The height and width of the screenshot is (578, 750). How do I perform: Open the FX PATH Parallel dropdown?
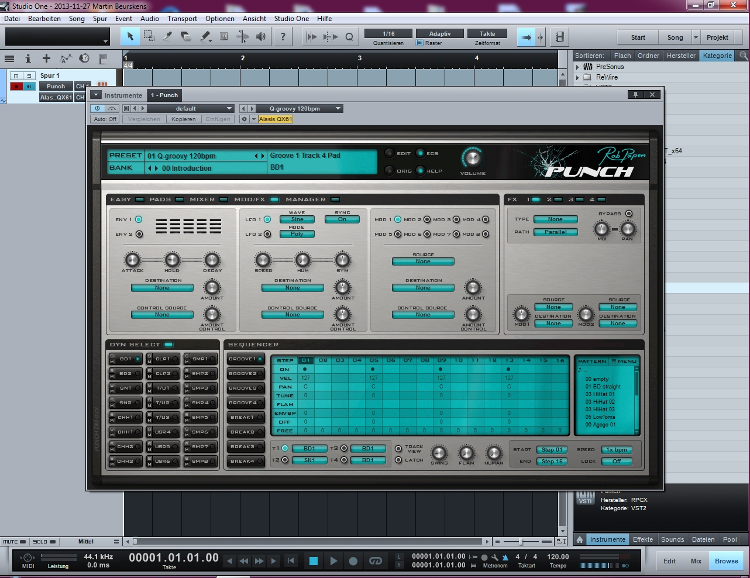coord(555,232)
